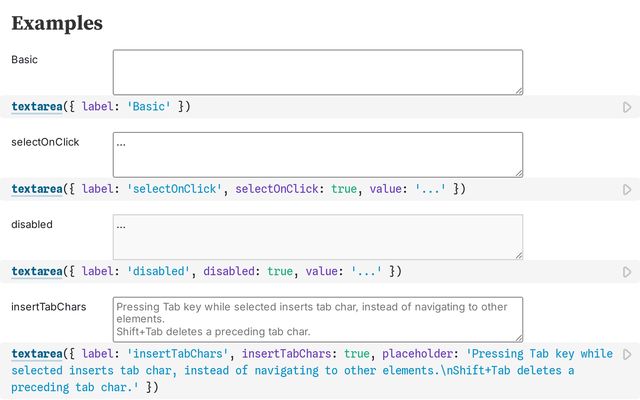Click textarea link in disabled code
Viewport: 640px width, 400px height.
tap(36, 271)
